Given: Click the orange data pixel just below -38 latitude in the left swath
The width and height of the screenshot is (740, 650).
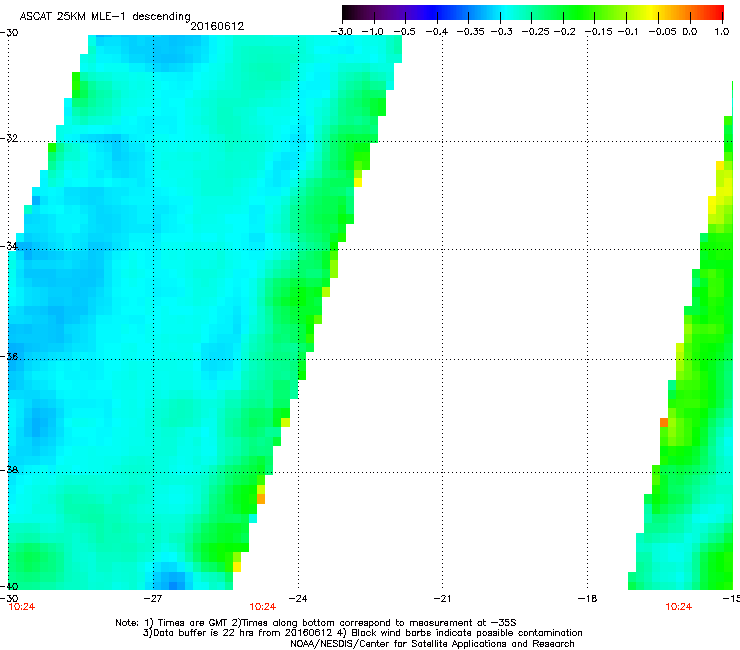Looking at the screenshot, I should point(261,498).
